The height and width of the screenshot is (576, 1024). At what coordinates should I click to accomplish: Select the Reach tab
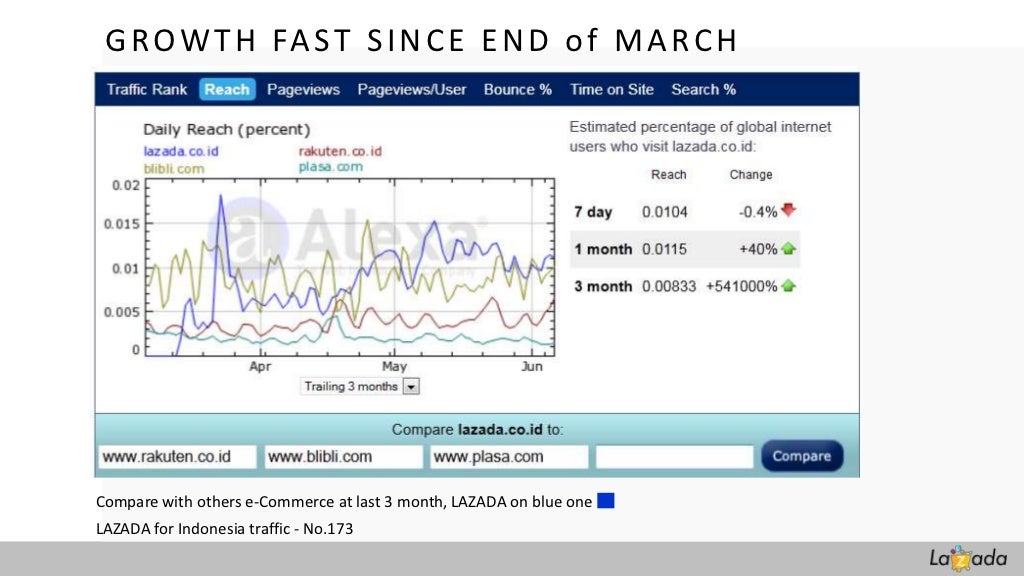pyautogui.click(x=227, y=89)
